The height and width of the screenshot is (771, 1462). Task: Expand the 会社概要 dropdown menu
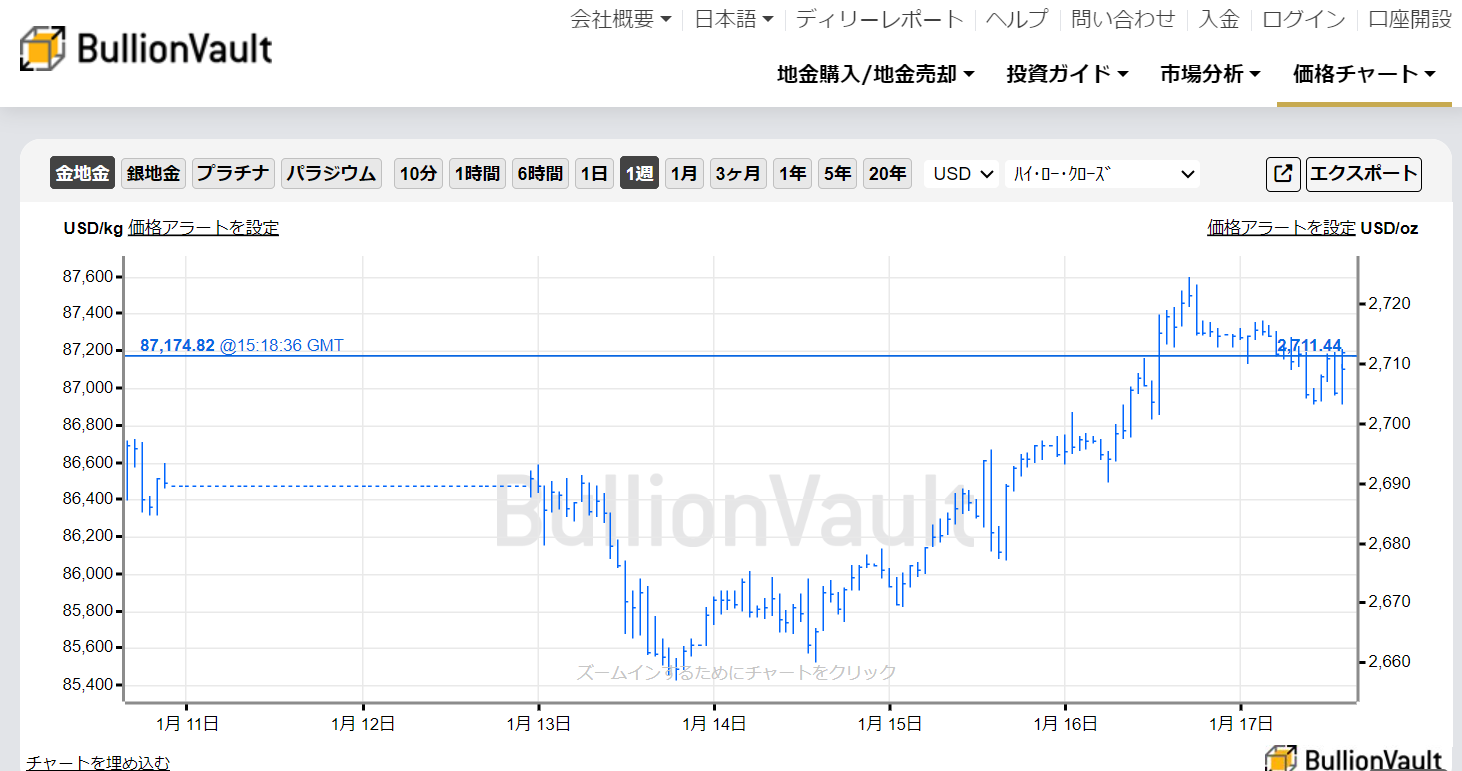(621, 19)
